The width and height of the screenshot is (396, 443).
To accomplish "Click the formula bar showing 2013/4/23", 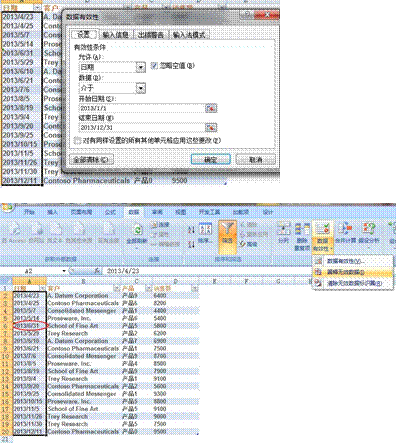I will tap(247, 271).
